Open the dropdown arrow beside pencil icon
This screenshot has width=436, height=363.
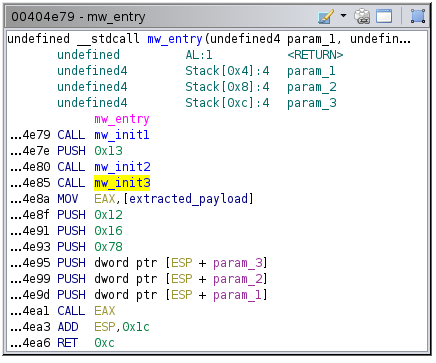343,16
